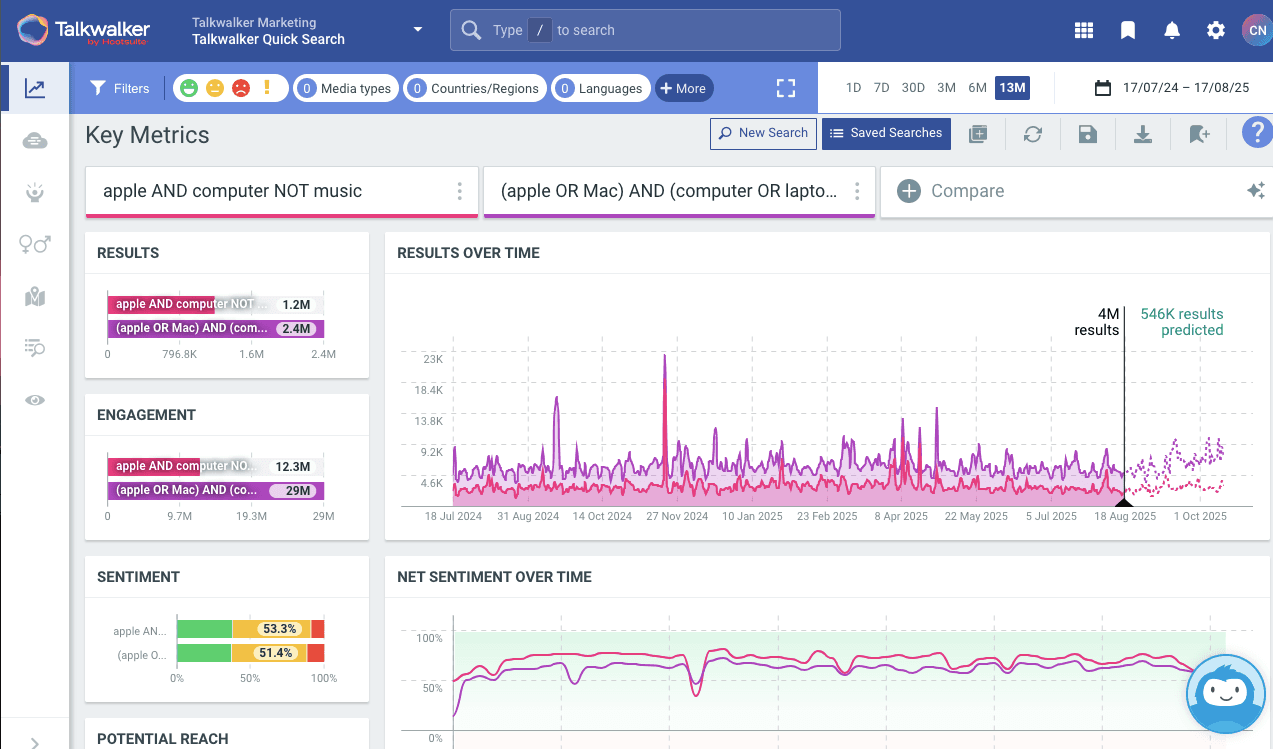
Task: Click the download export icon
Action: point(1143,134)
